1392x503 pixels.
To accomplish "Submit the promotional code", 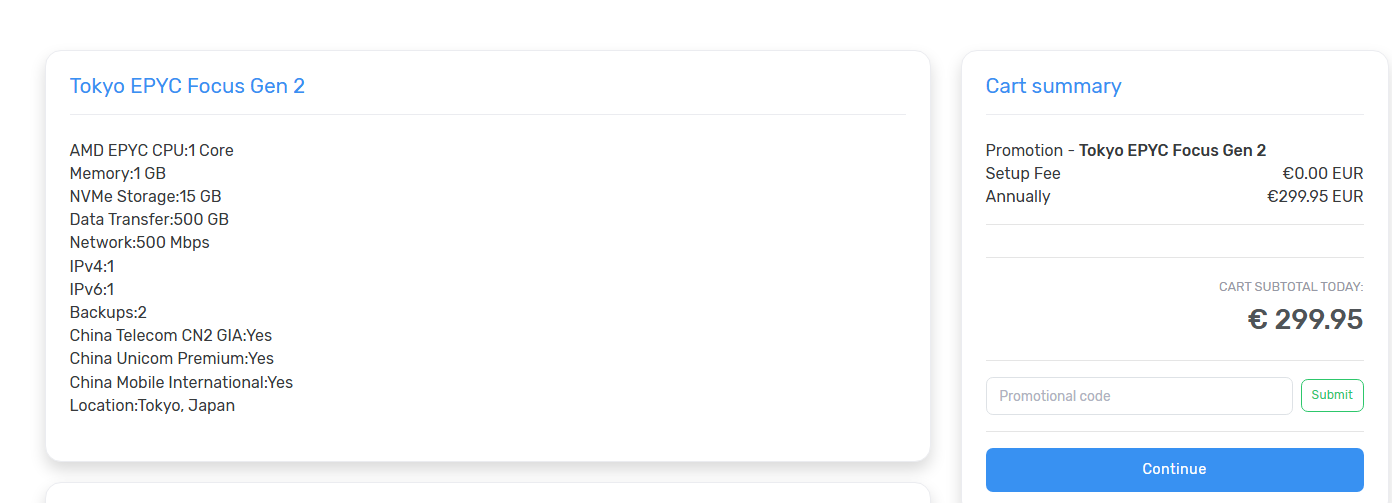I will (1332, 395).
